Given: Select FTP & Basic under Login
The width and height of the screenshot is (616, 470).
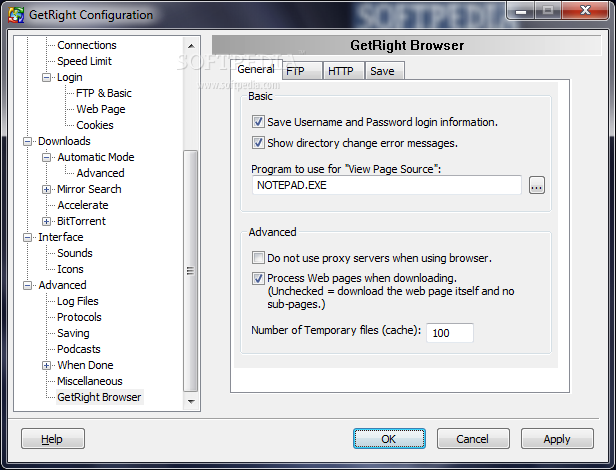Looking at the screenshot, I should click(104, 93).
